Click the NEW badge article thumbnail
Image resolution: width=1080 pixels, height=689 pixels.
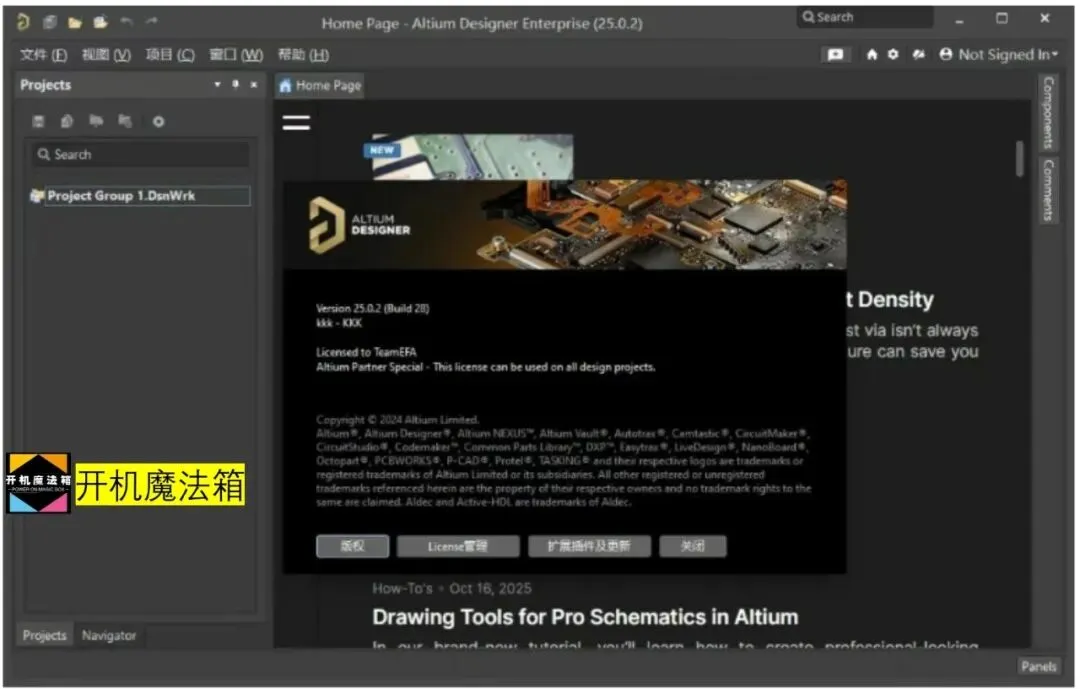click(472, 157)
